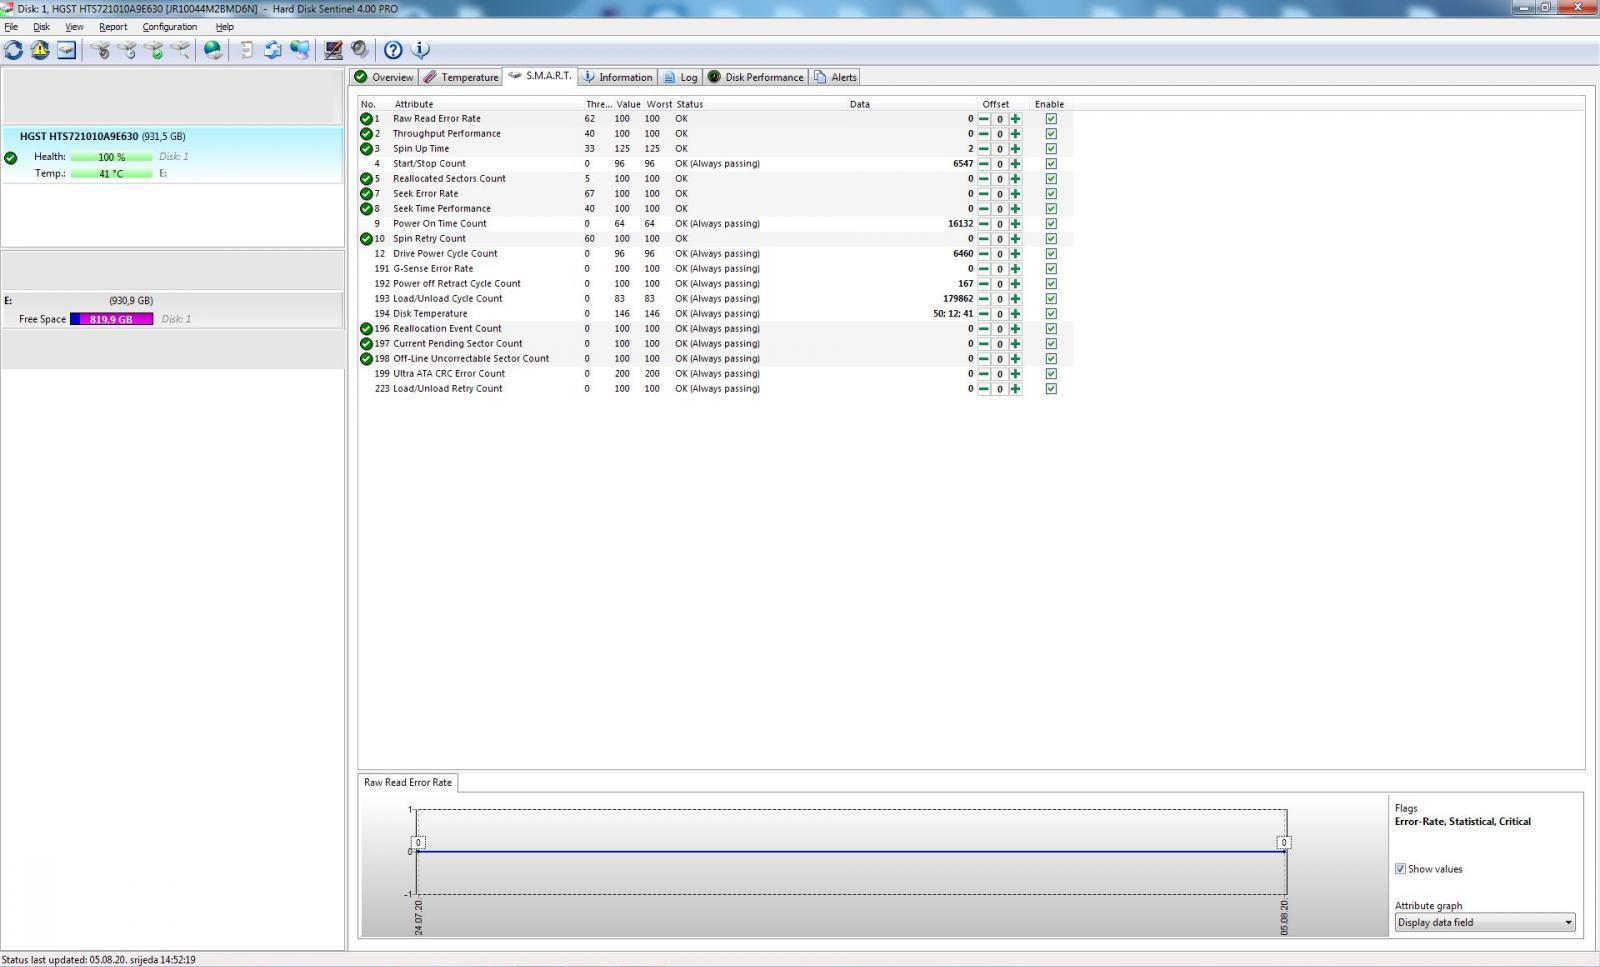Click plus offset icon for Disk Temperature
Viewport: 1600px width, 967px height.
tap(1015, 314)
